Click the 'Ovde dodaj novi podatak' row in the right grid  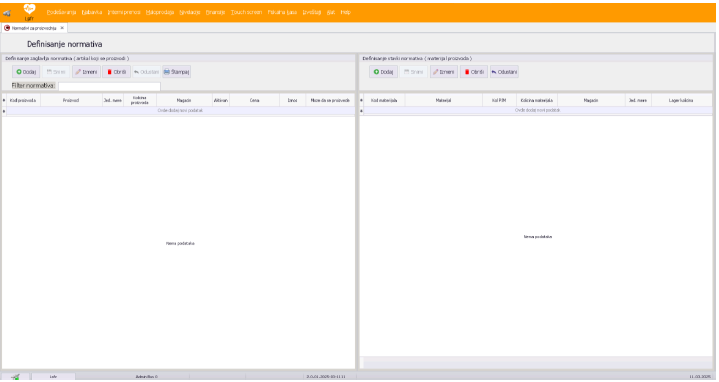(x=537, y=111)
